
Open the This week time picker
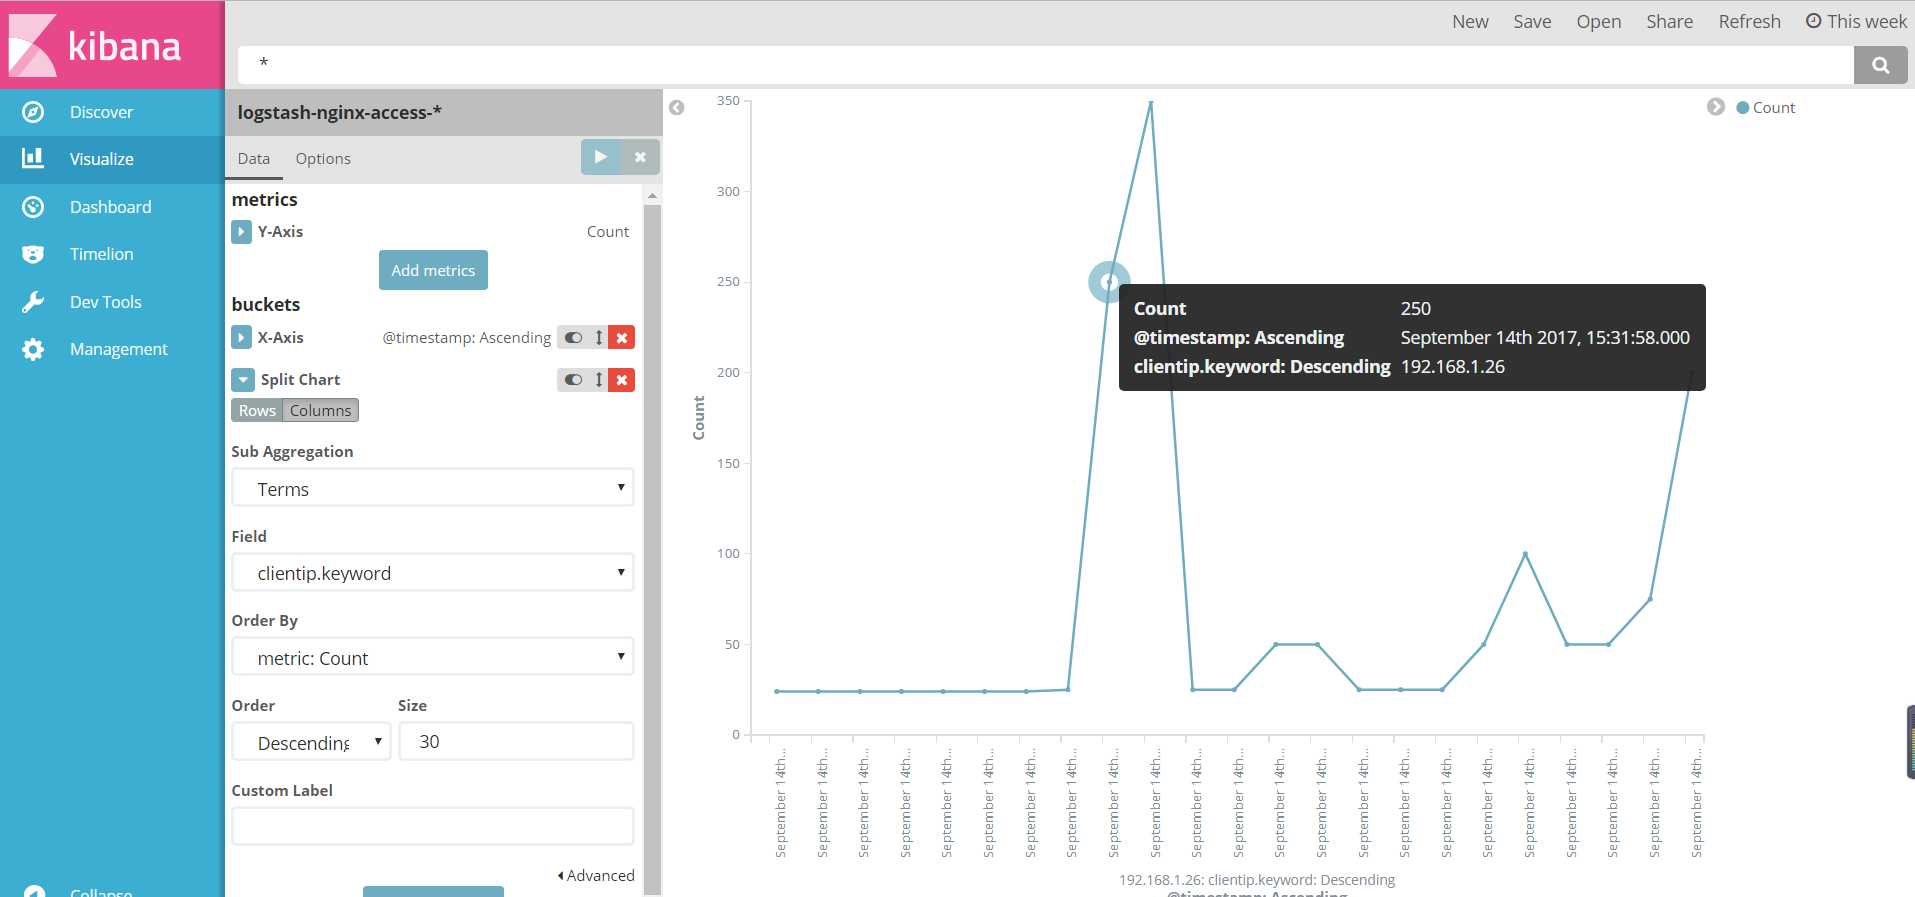(x=1856, y=21)
